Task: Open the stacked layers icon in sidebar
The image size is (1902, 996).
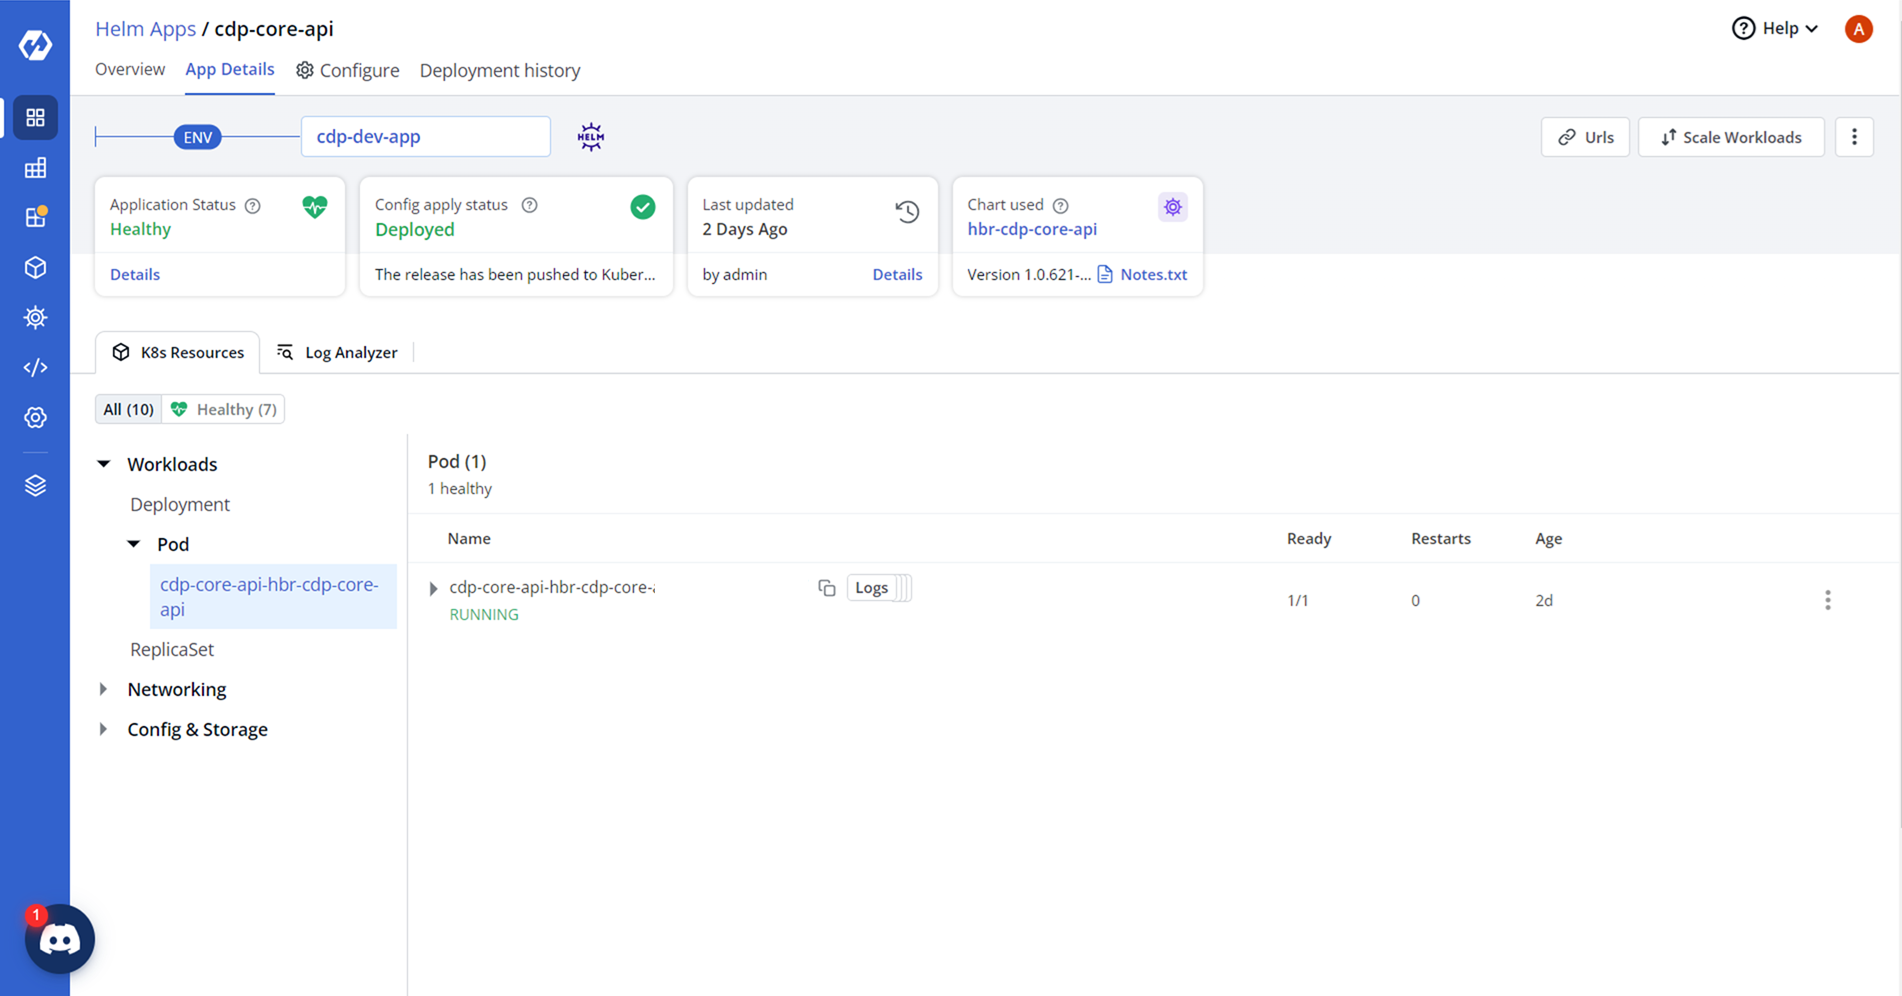Action: pyautogui.click(x=35, y=486)
